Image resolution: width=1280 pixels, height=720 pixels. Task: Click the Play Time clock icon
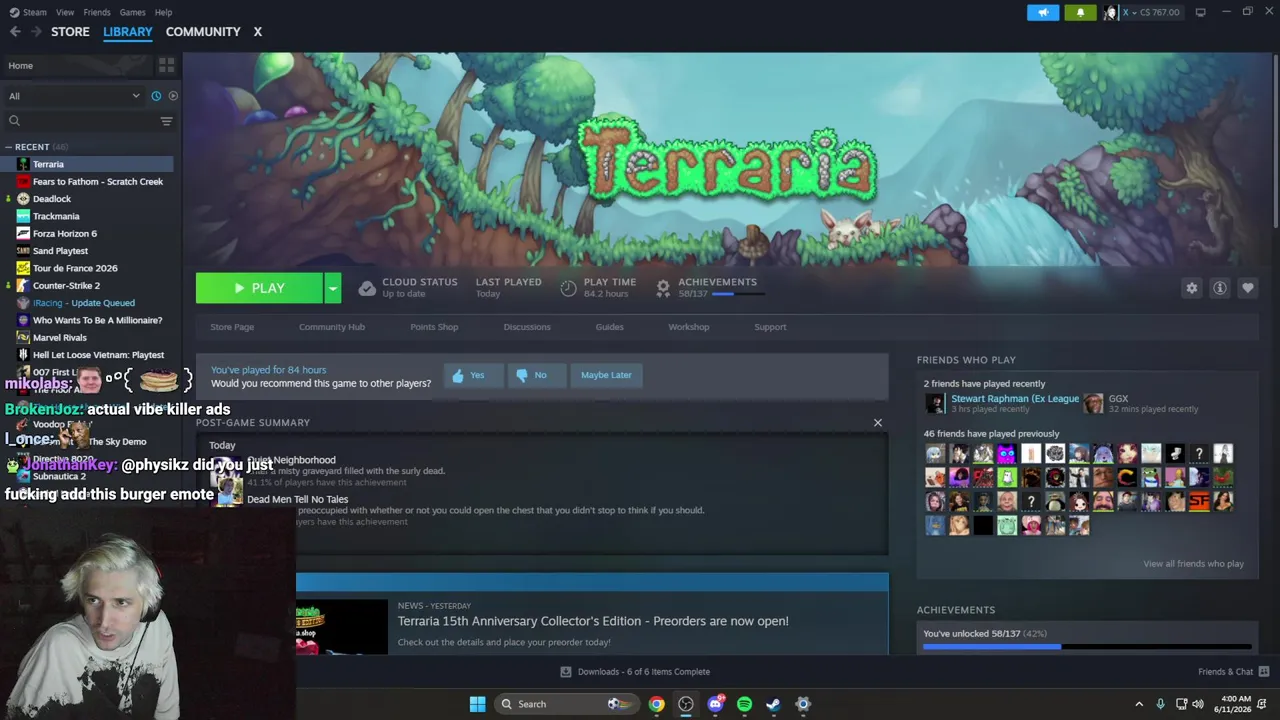pyautogui.click(x=568, y=288)
